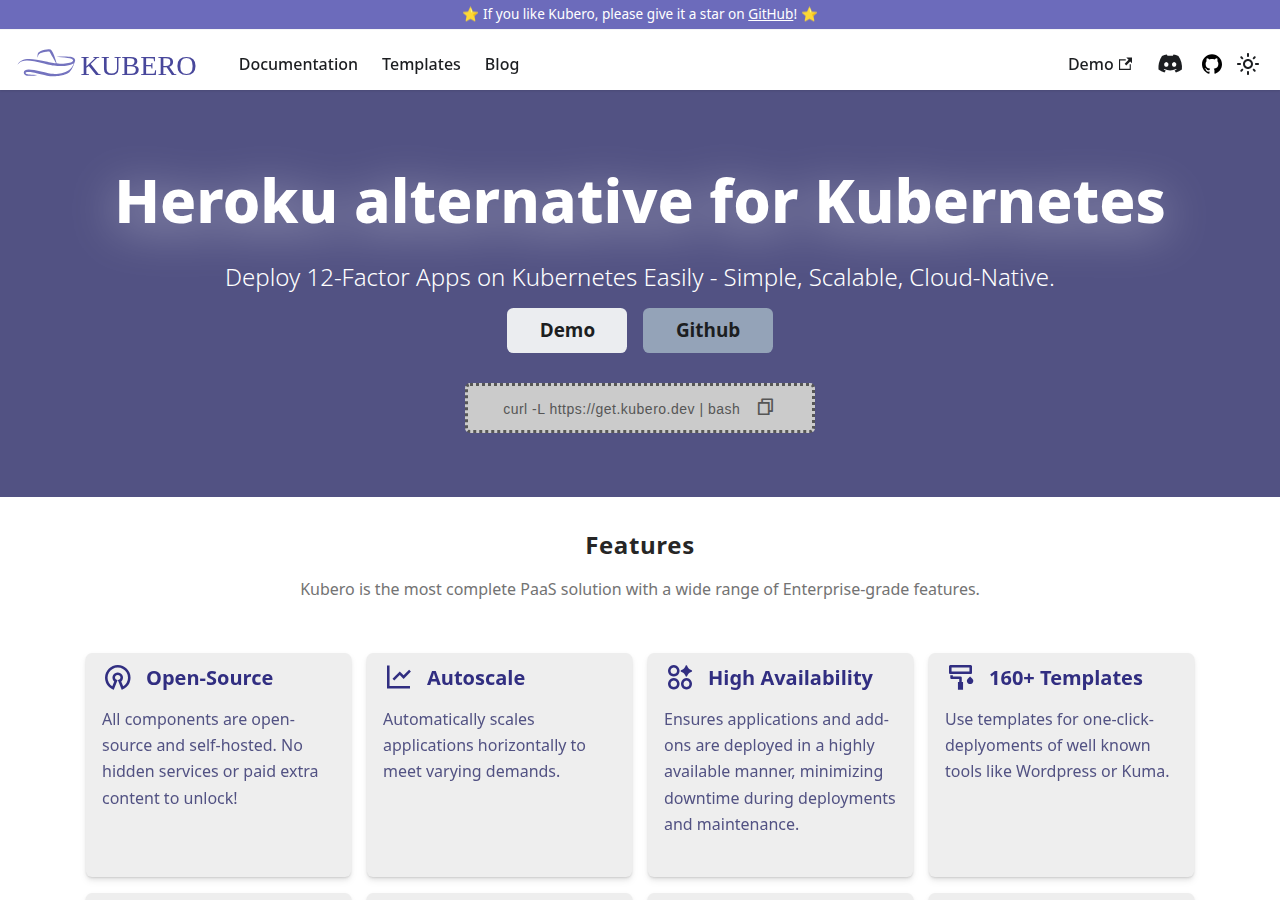This screenshot has height=900, width=1280.
Task: Click the High Availability card title
Action: (x=790, y=678)
